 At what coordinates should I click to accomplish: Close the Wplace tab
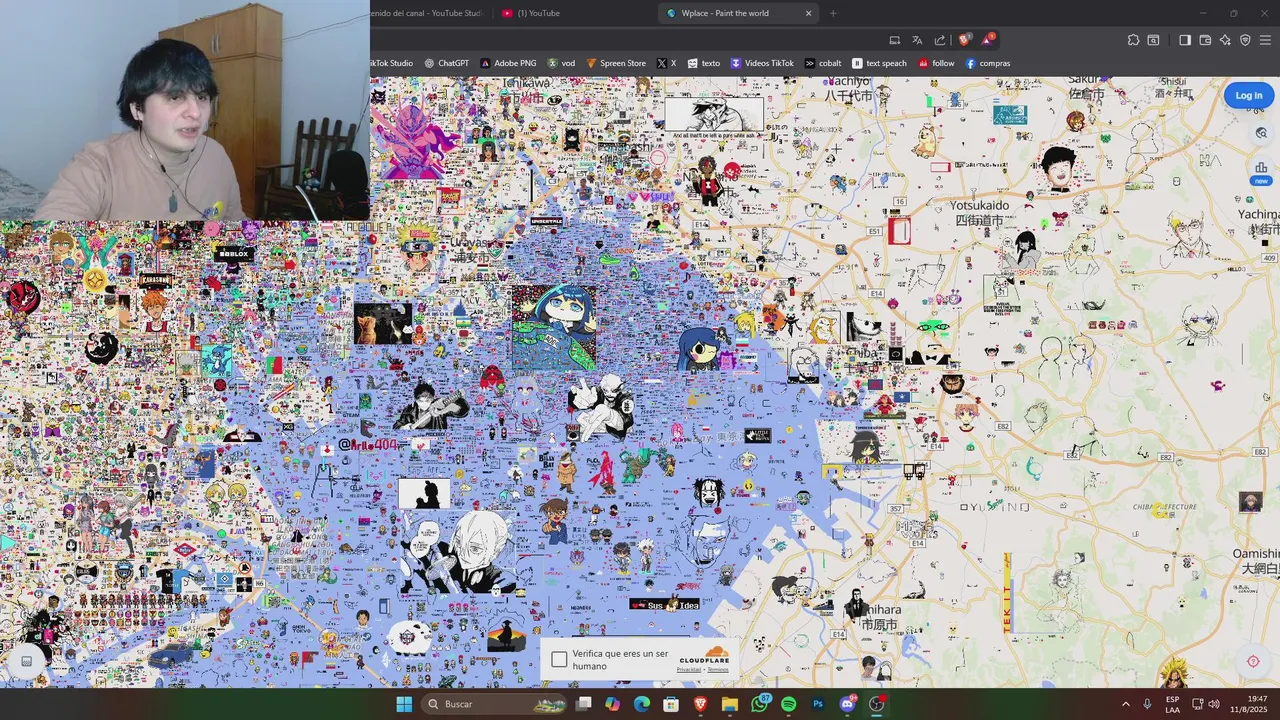click(808, 13)
